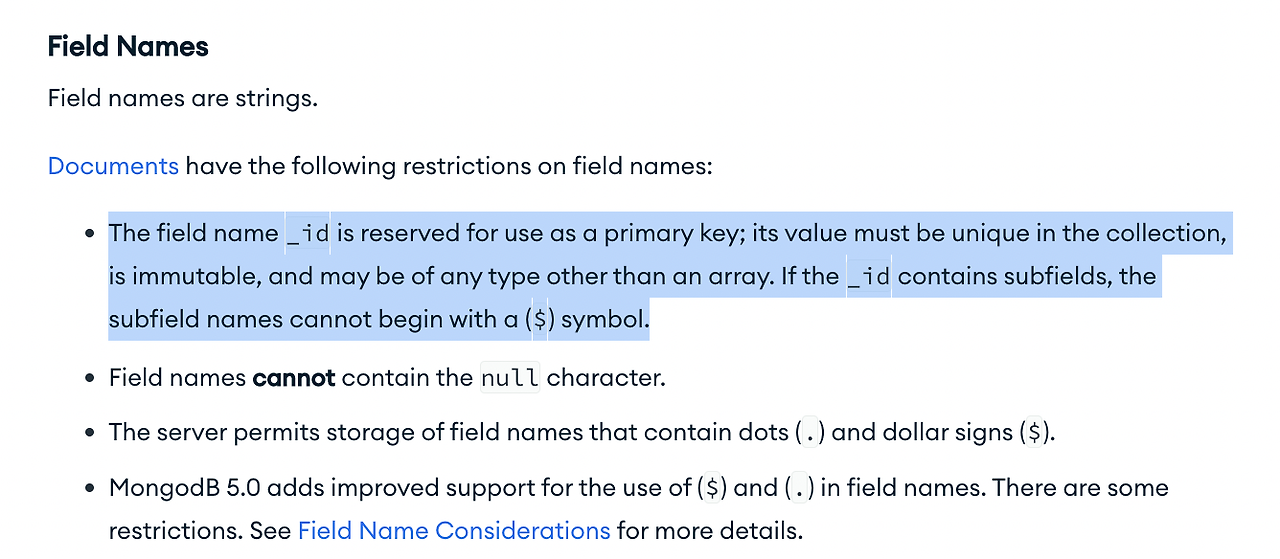Click the ($) code after 'use of'
Image resolution: width=1280 pixels, height=559 pixels.
[712, 488]
